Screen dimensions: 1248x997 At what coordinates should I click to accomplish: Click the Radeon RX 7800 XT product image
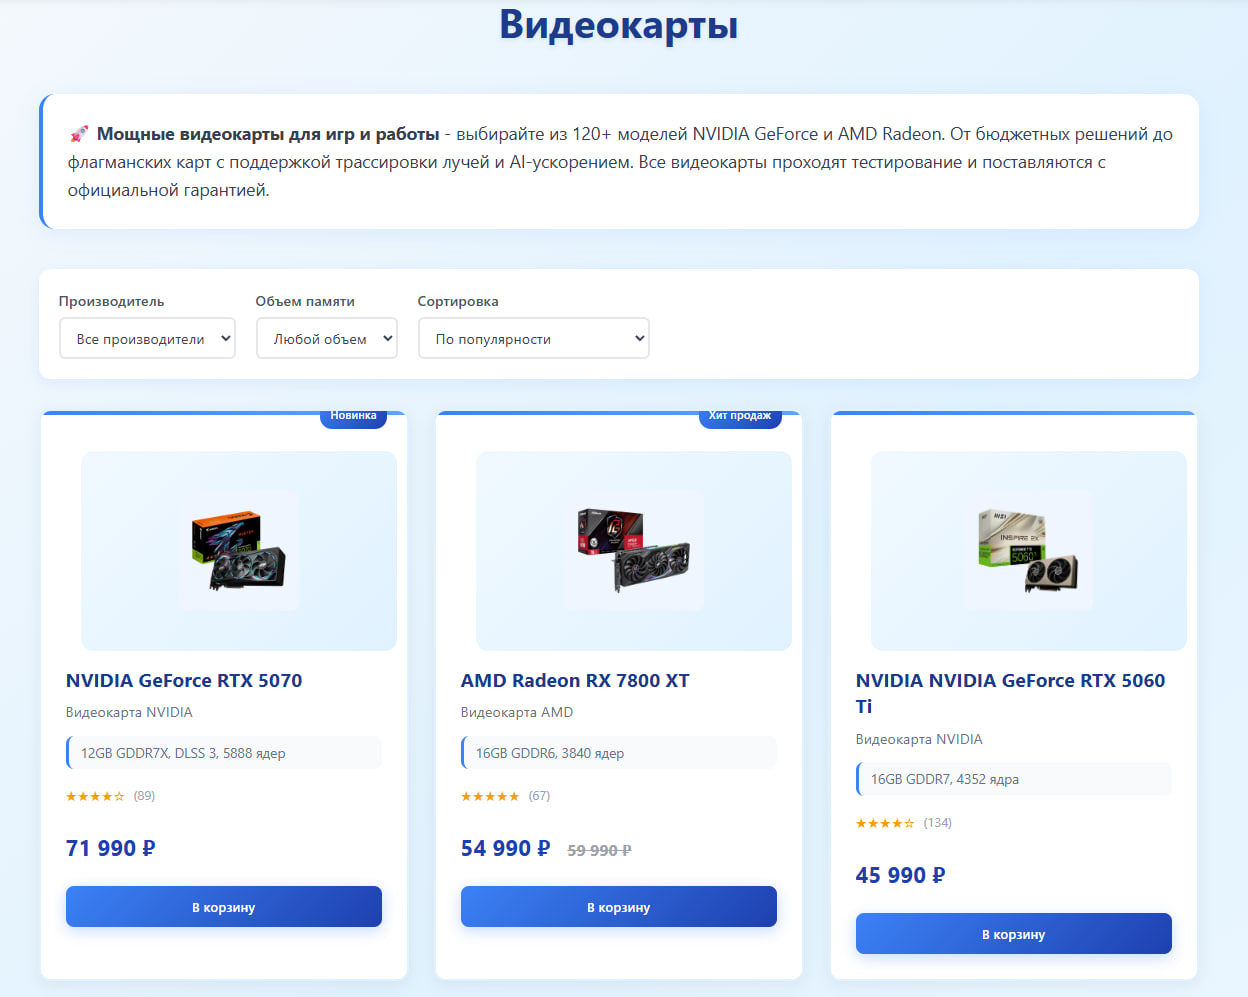(634, 551)
